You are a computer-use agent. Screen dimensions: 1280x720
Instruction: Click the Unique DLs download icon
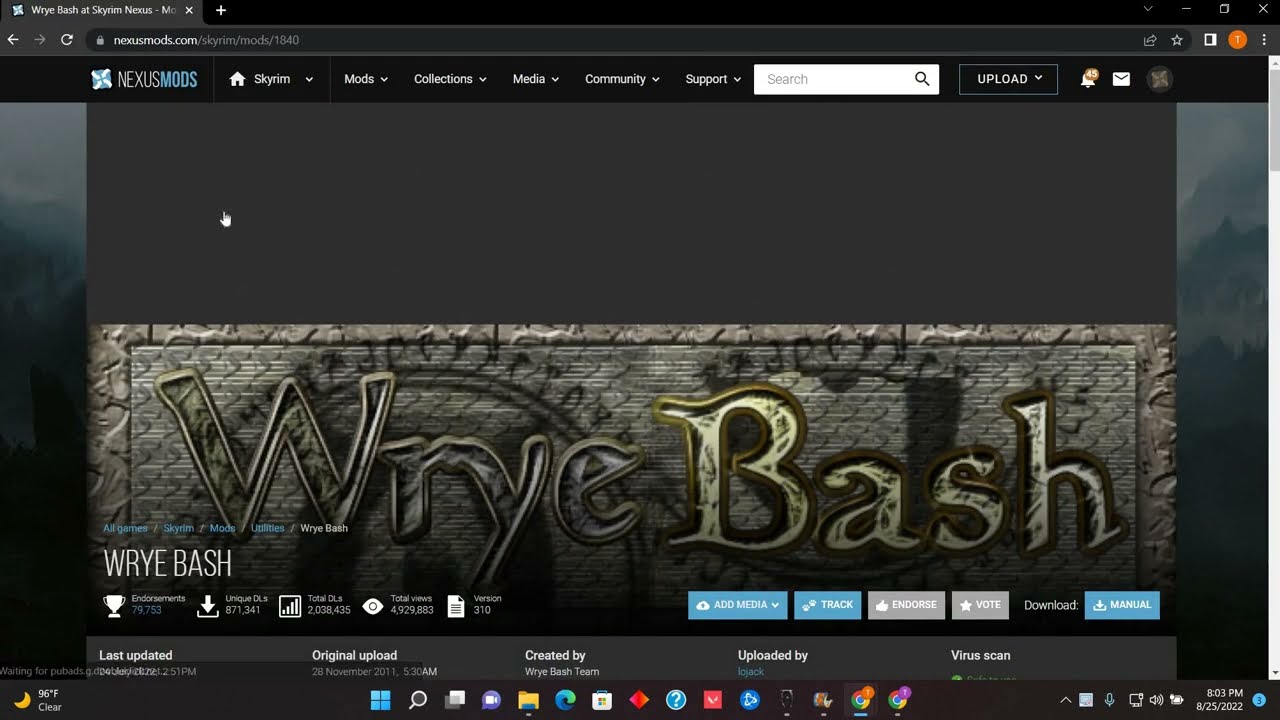[x=208, y=605]
